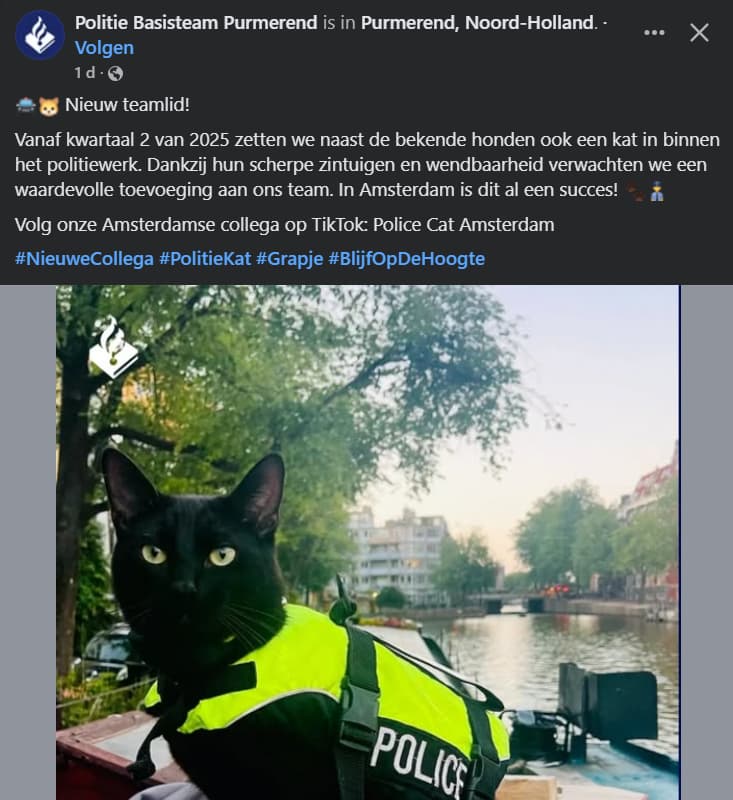Viewport: 733px width, 800px height.
Task: Click the police car emoji icon
Action: coord(26,105)
